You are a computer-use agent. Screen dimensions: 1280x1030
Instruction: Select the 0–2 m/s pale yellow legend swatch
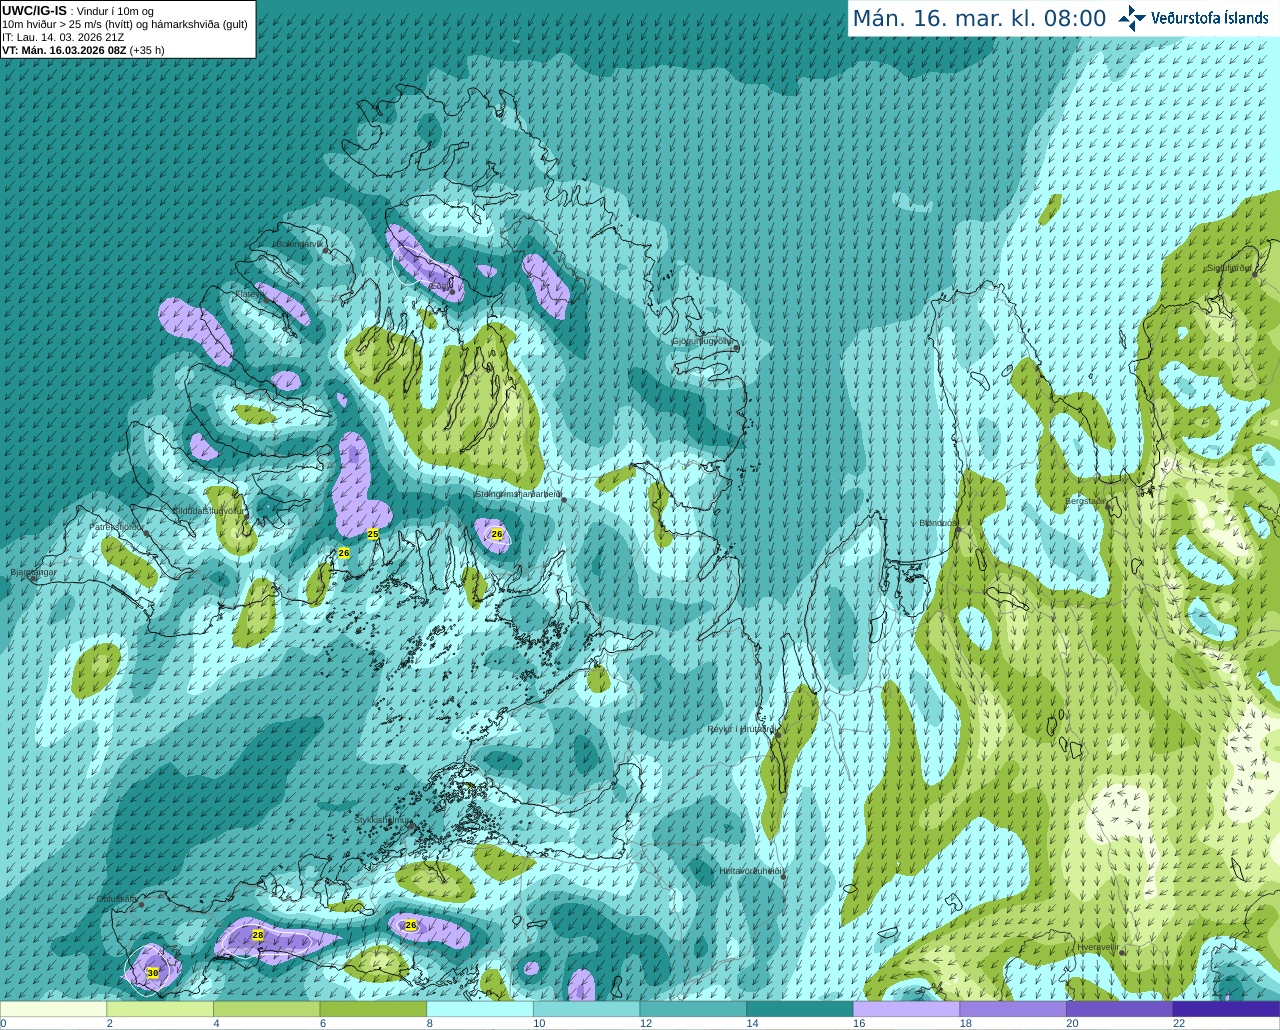[x=54, y=1009]
